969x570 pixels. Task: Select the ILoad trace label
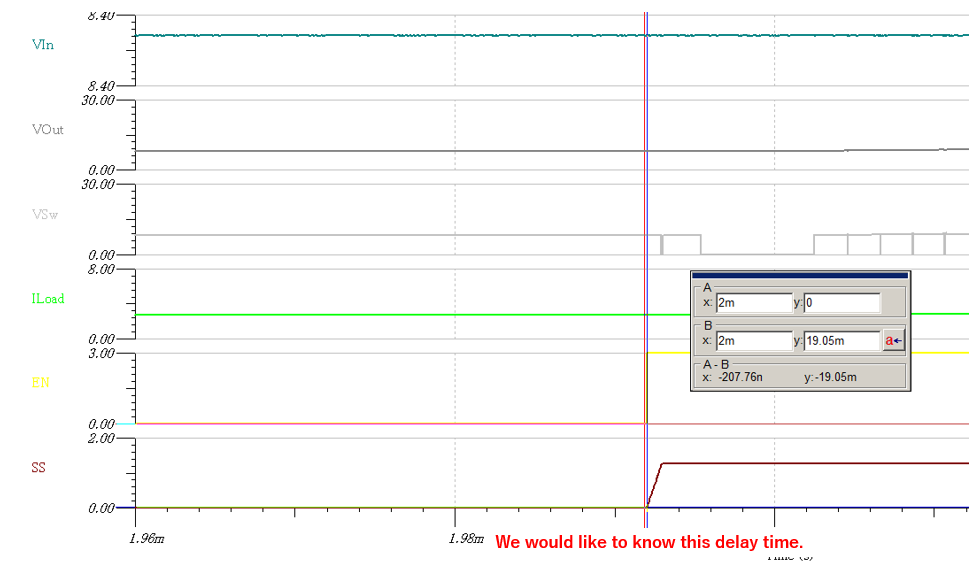coord(48,299)
